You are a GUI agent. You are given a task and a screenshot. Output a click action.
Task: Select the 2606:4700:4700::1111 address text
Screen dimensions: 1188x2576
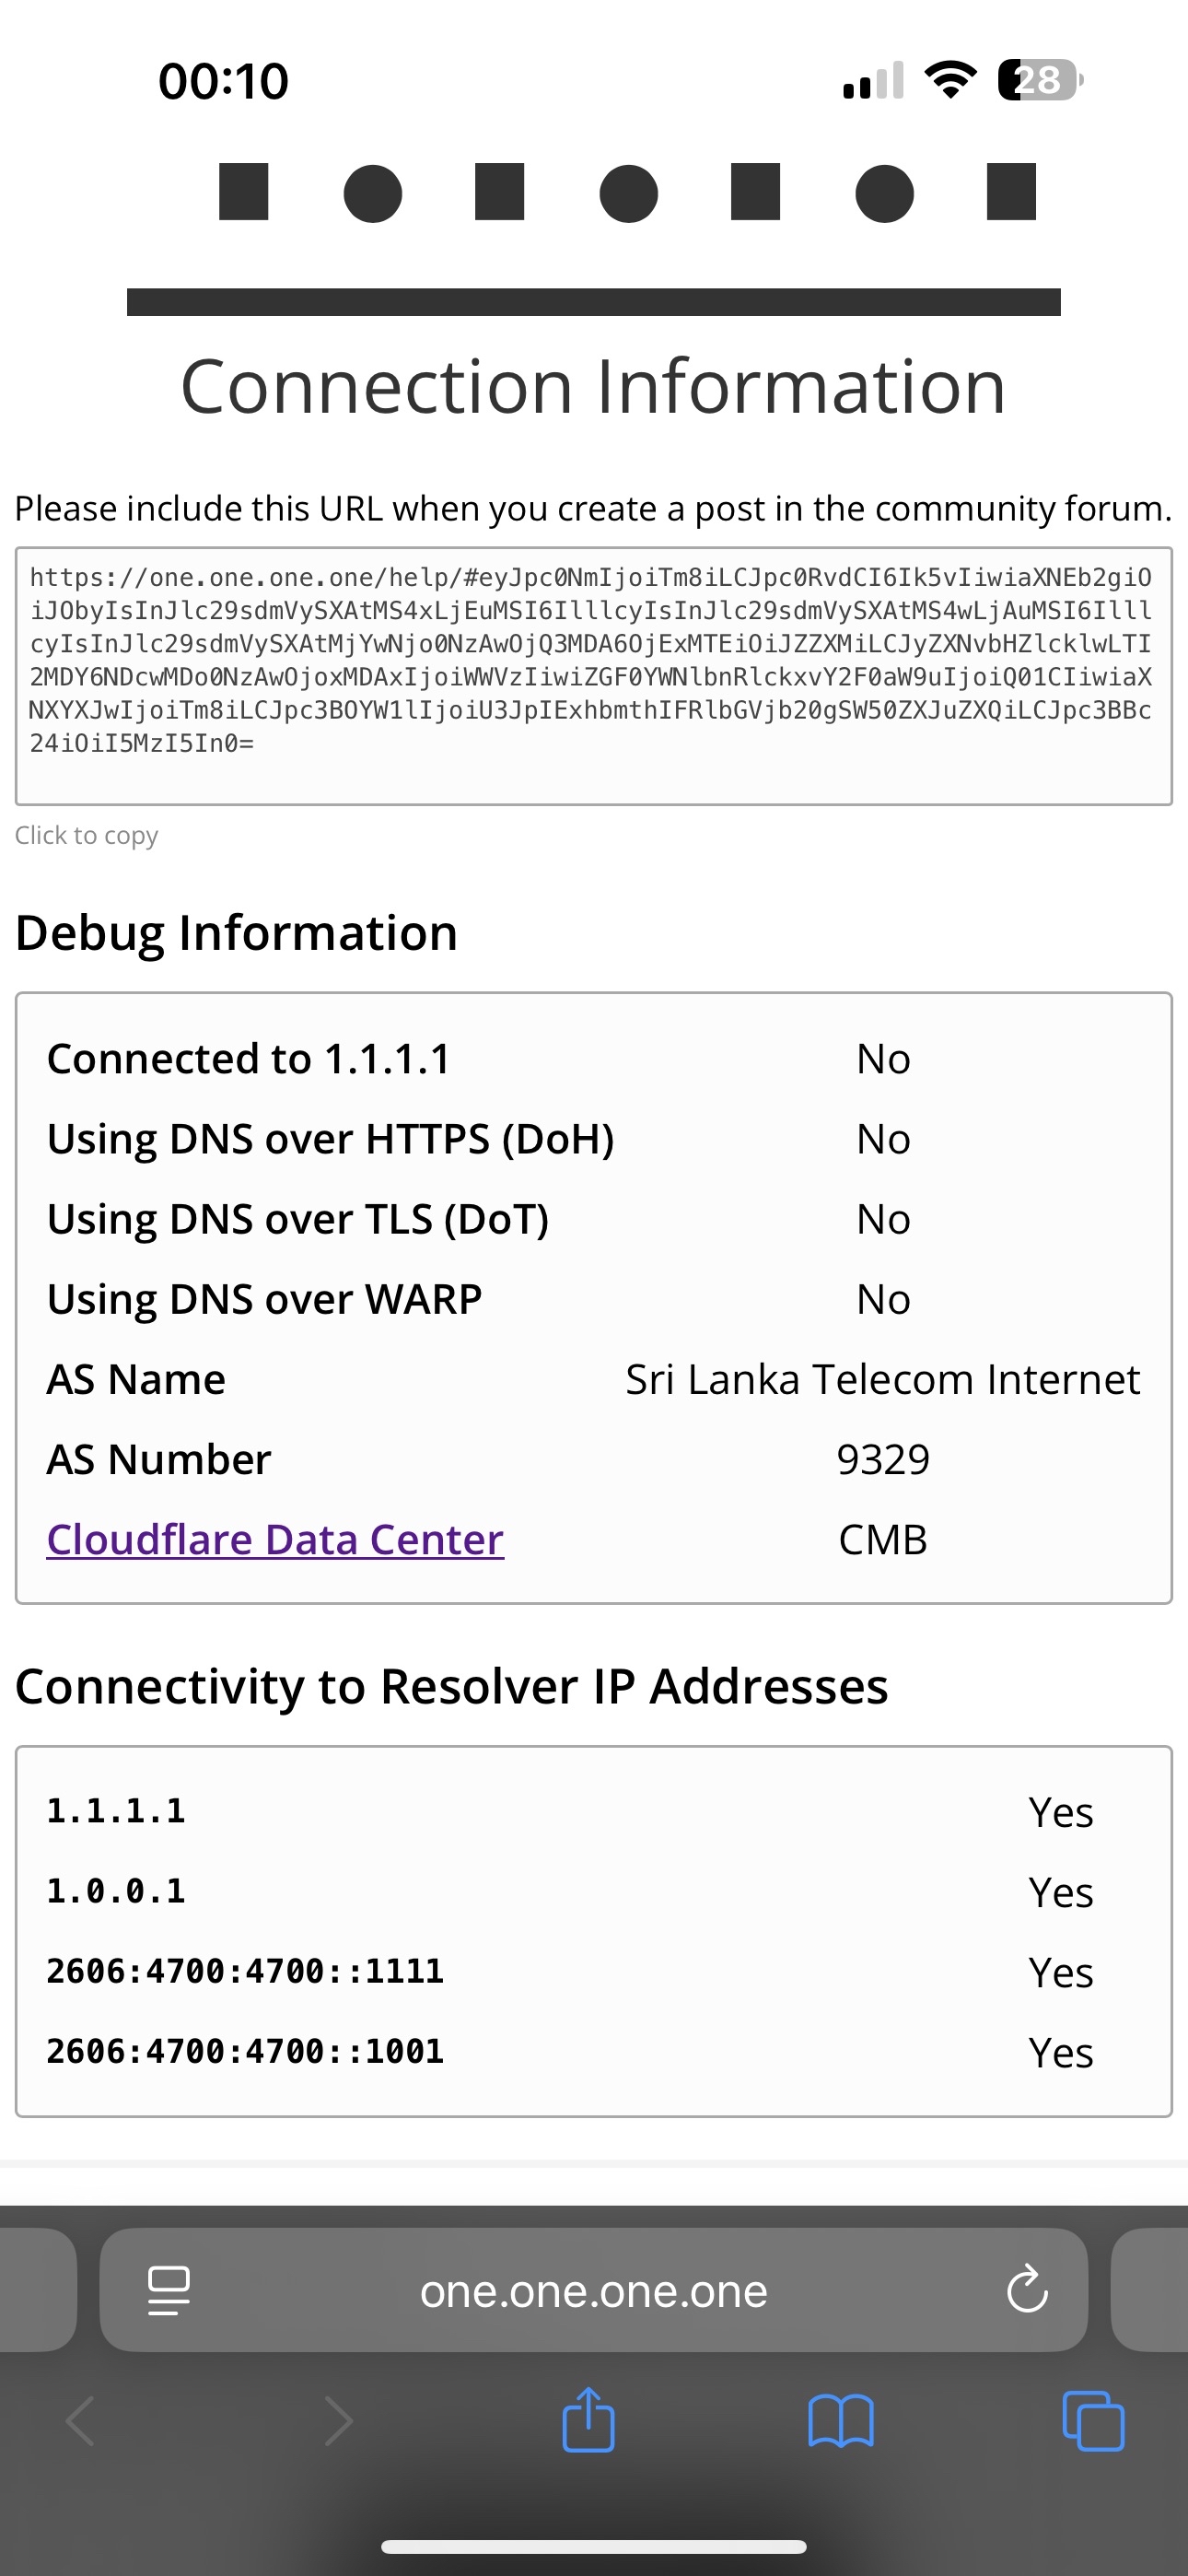click(x=245, y=1971)
